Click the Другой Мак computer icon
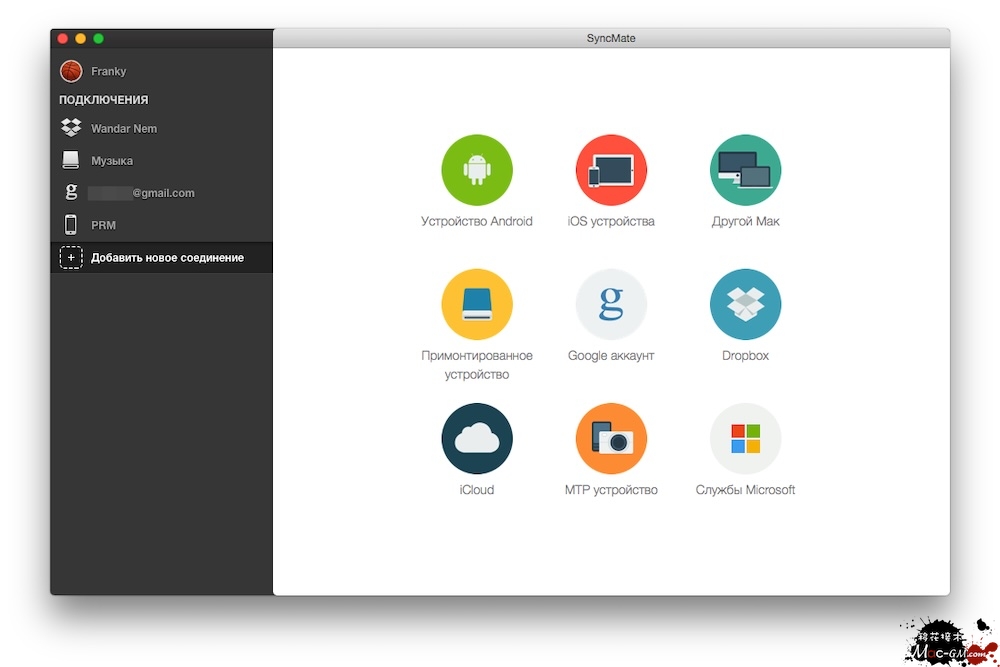This screenshot has width=1000, height=667. (745, 171)
